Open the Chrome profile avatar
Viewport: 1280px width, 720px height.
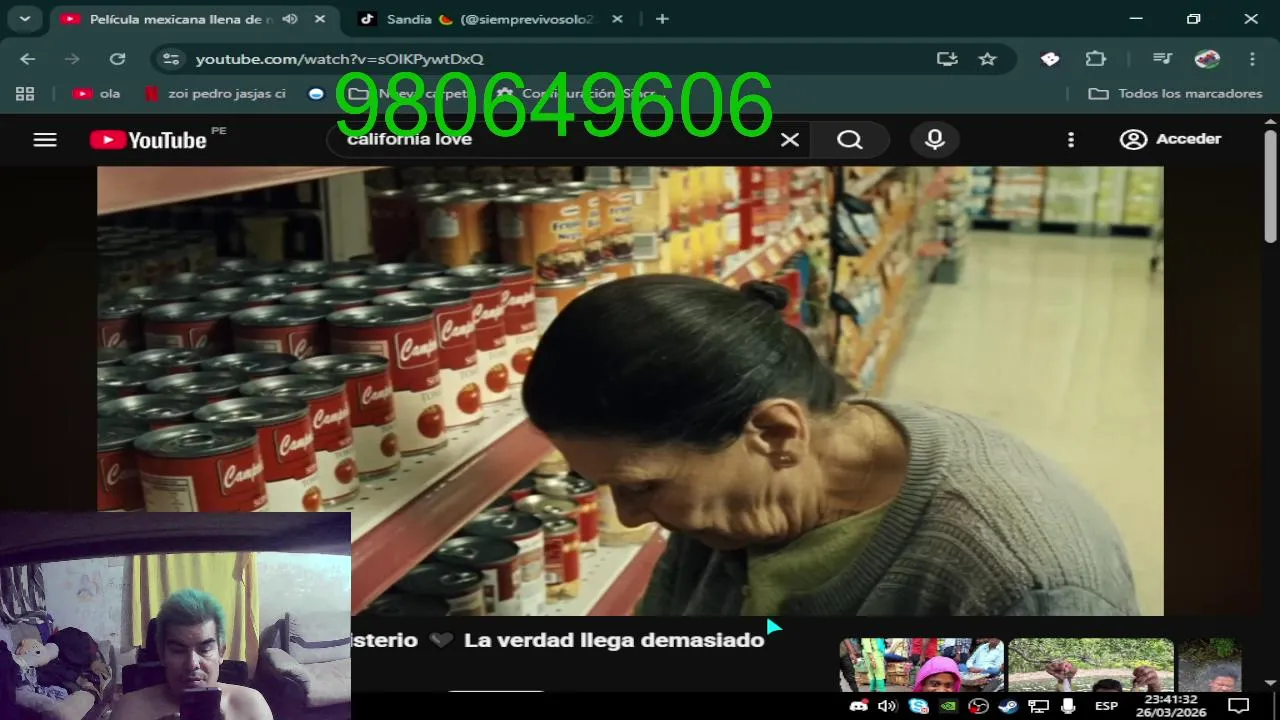tap(1207, 59)
